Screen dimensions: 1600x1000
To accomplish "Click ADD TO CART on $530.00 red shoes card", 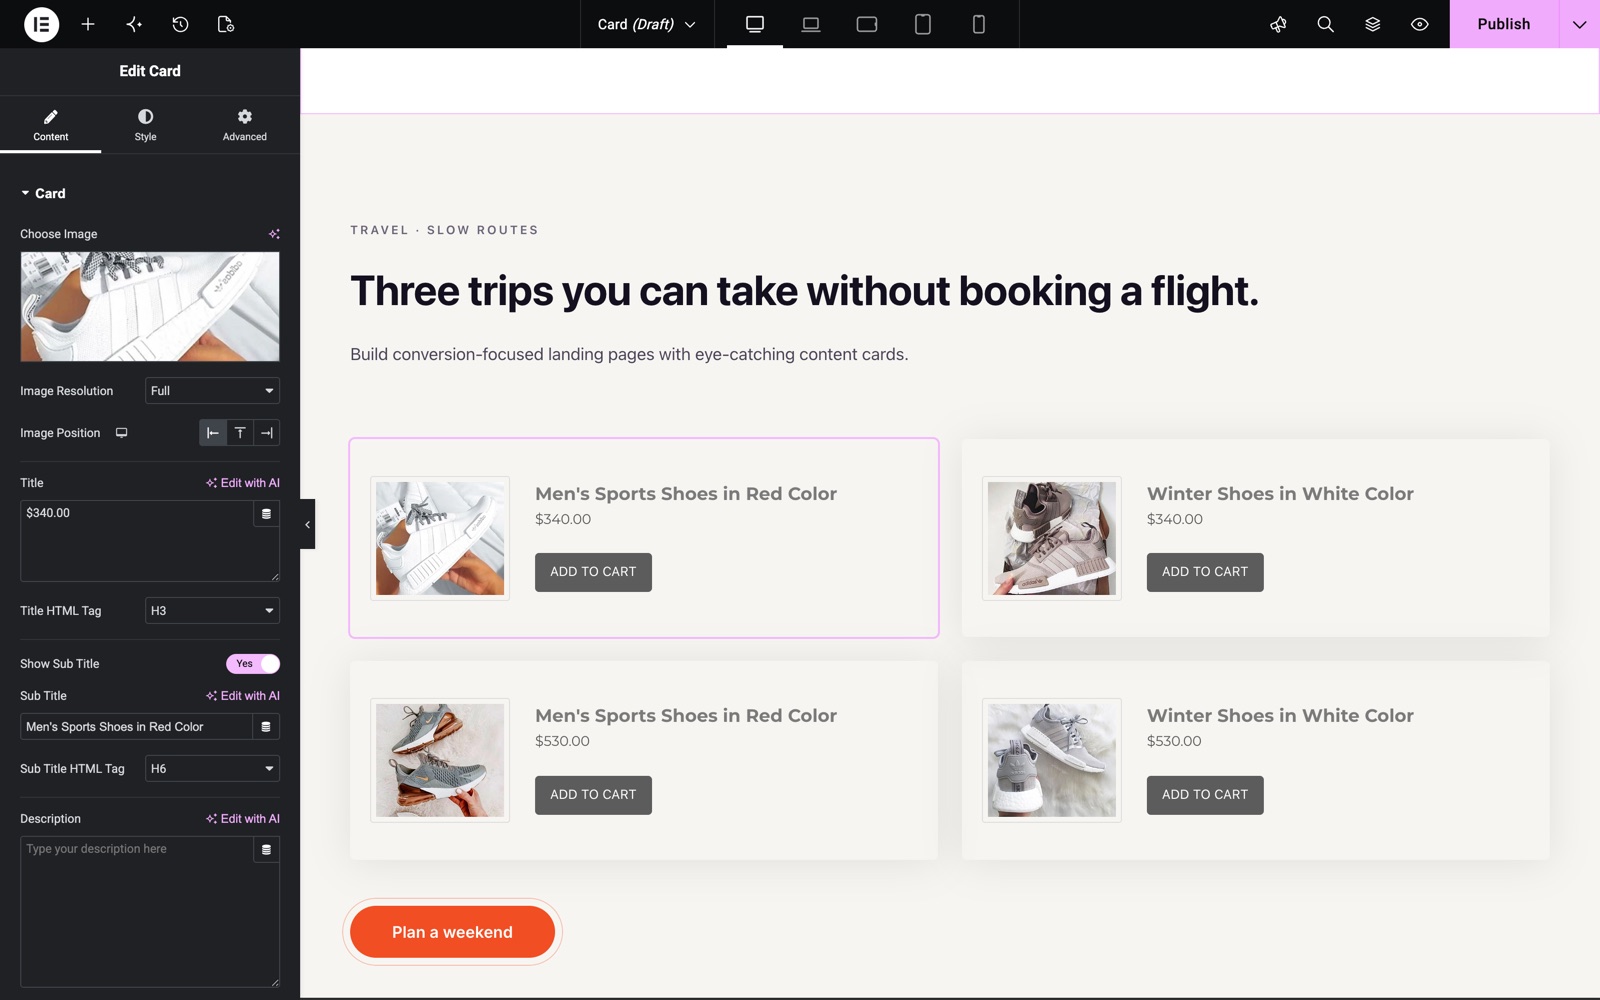I will point(593,795).
